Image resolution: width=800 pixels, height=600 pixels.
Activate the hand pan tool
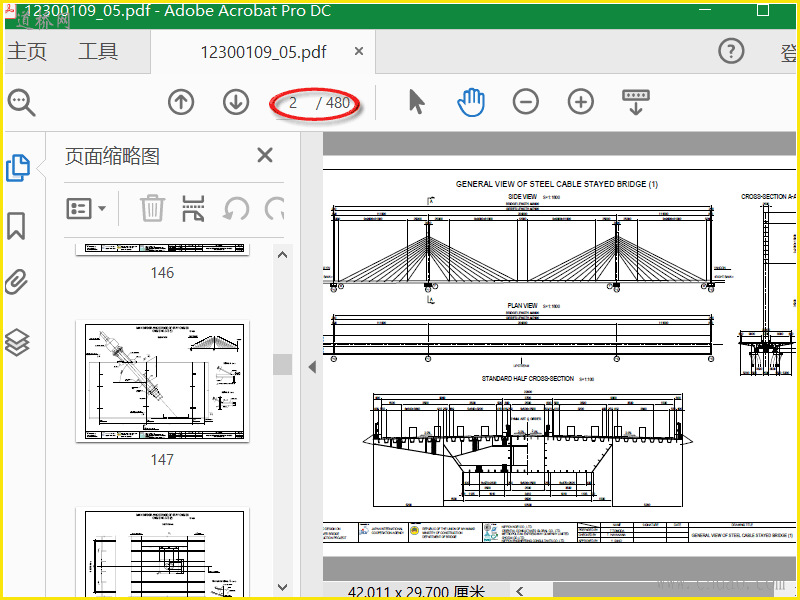tap(470, 102)
